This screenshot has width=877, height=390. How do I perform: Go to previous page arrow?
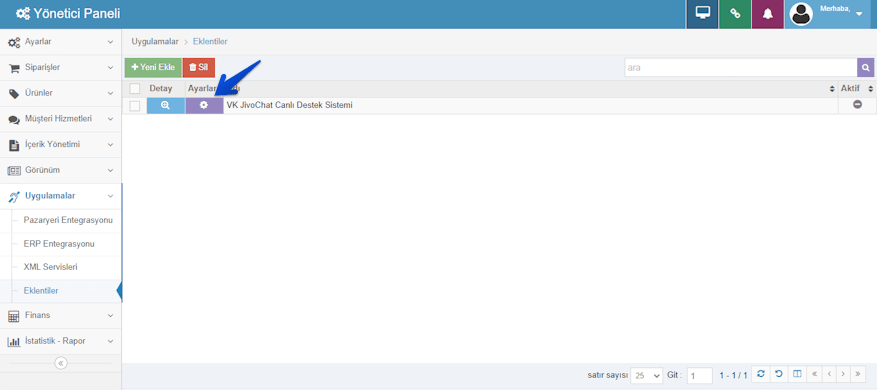829,374
